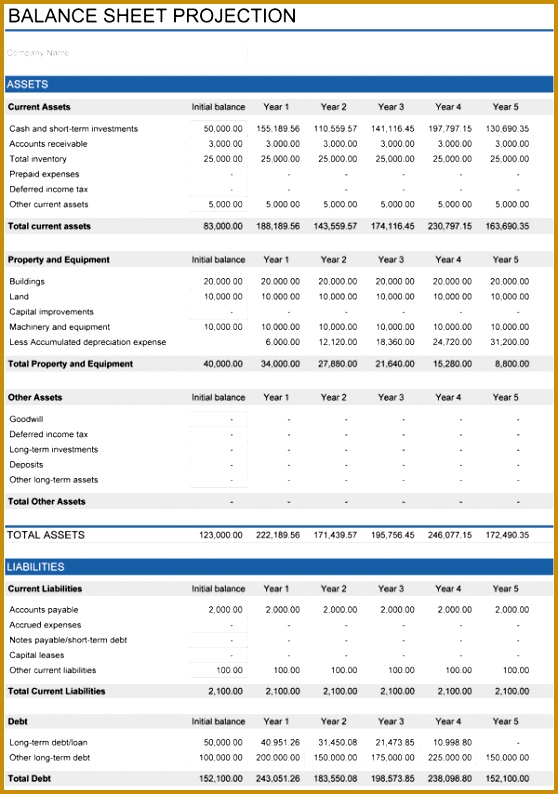Select accumulated depreciation value 24,720.00
This screenshot has width=558, height=794.
[x=452, y=342]
